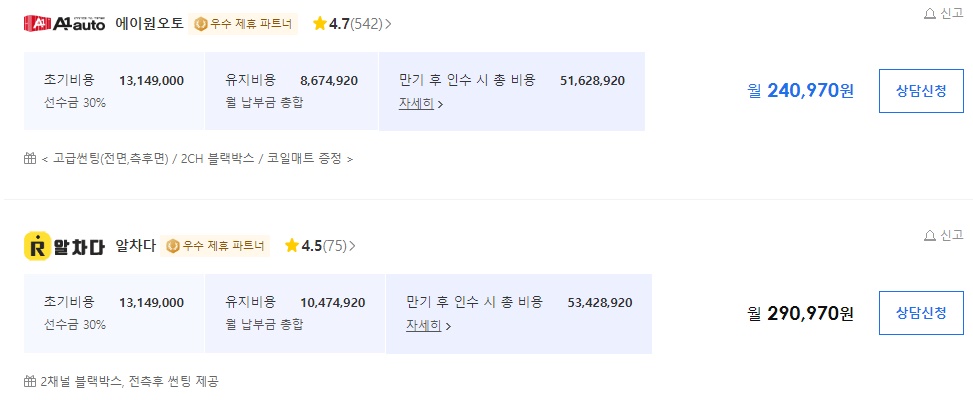
Task: Open 알차다 company name link
Action: [135, 246]
